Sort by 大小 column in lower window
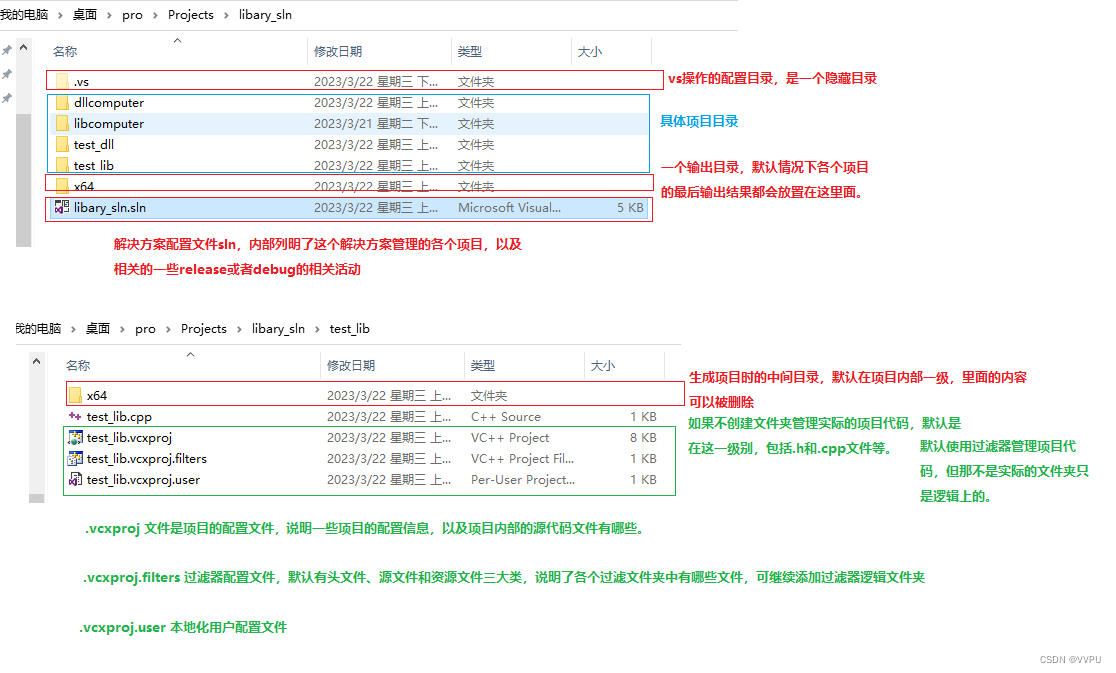 603,366
